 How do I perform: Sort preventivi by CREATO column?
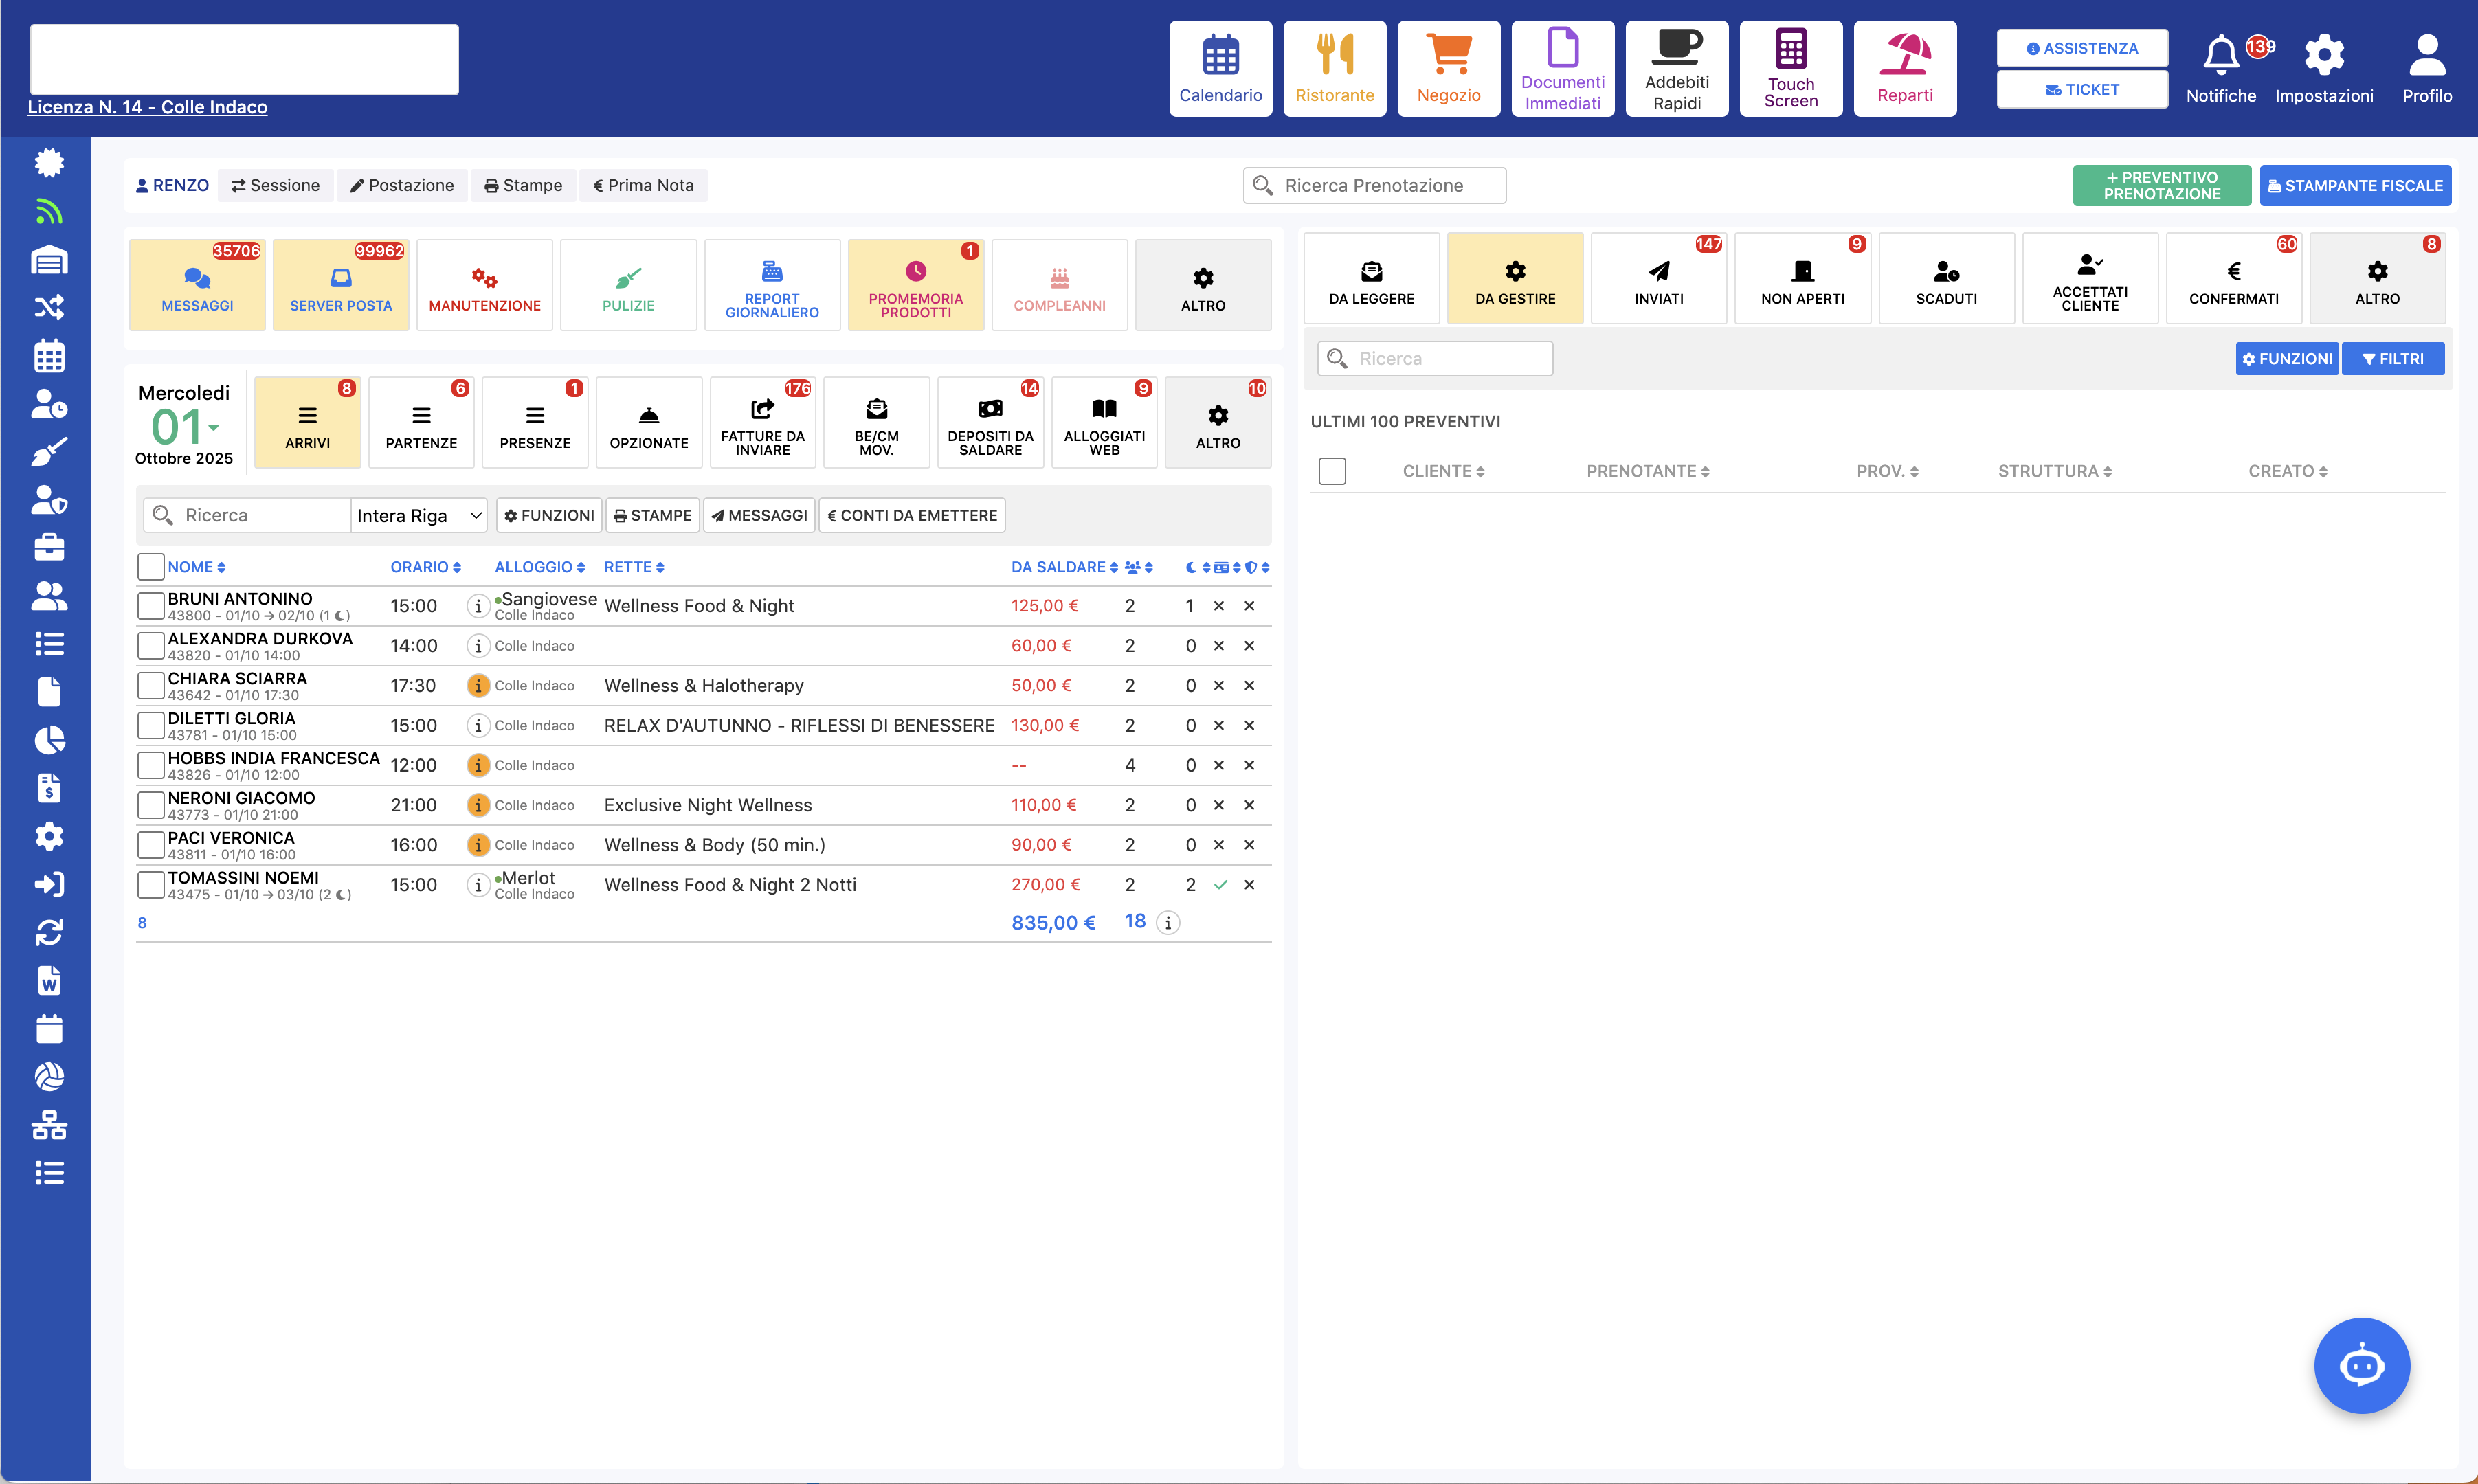tap(2287, 471)
